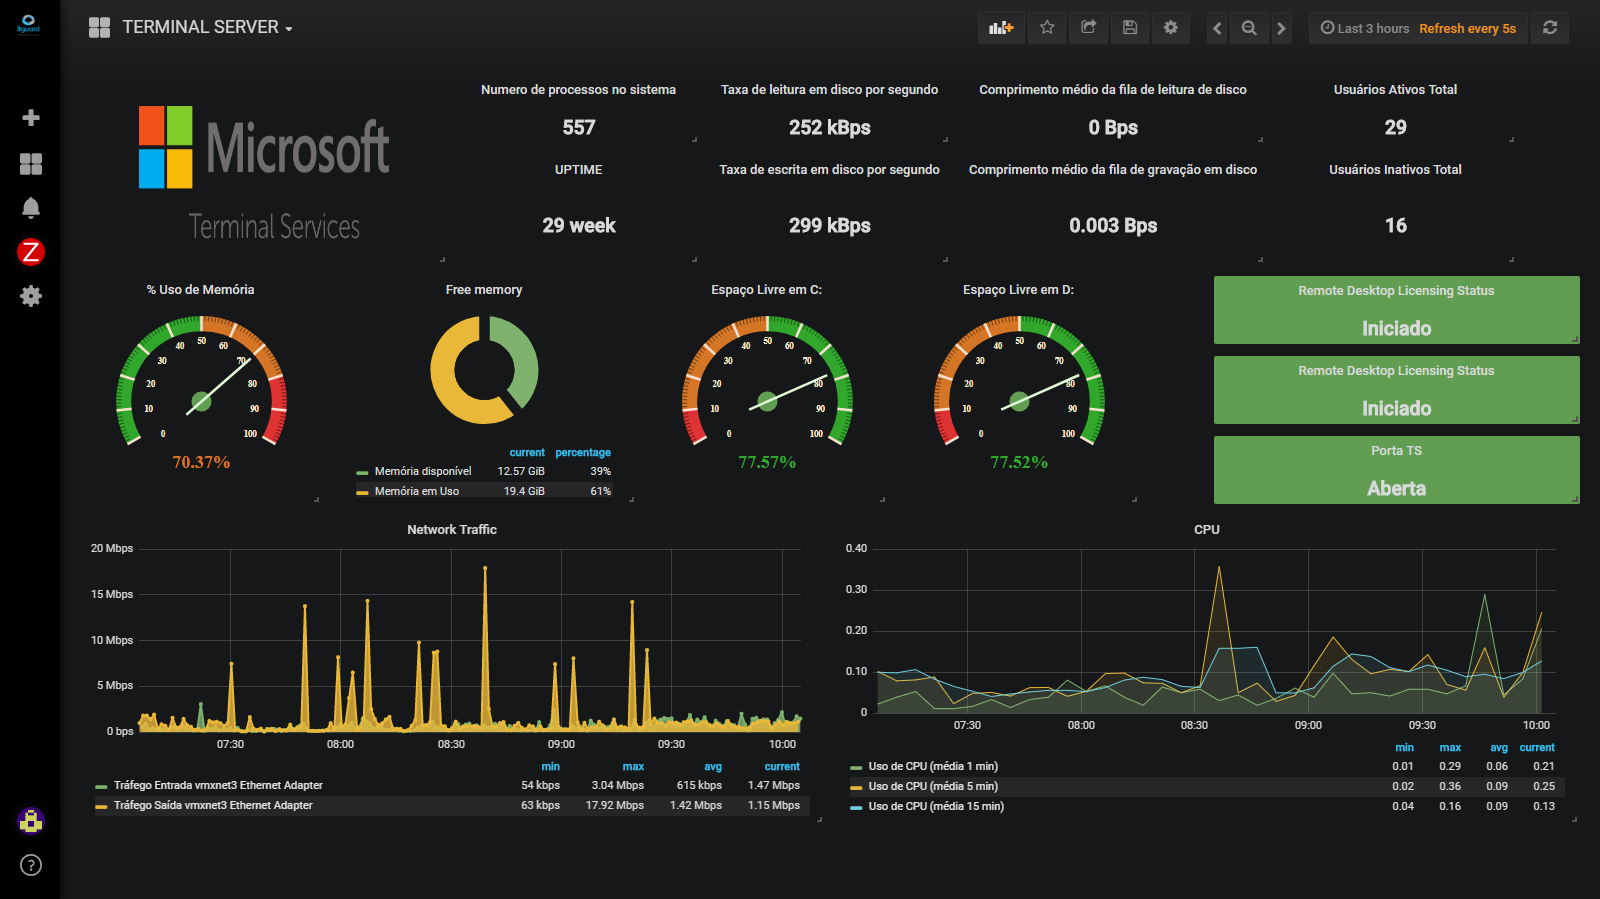The height and width of the screenshot is (899, 1600).
Task: Sort Free memory legend by current column
Action: coord(527,452)
